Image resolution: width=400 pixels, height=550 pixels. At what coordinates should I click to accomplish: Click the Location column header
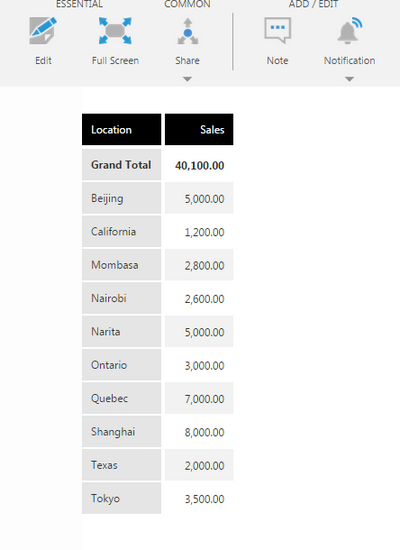pyautogui.click(x=121, y=129)
